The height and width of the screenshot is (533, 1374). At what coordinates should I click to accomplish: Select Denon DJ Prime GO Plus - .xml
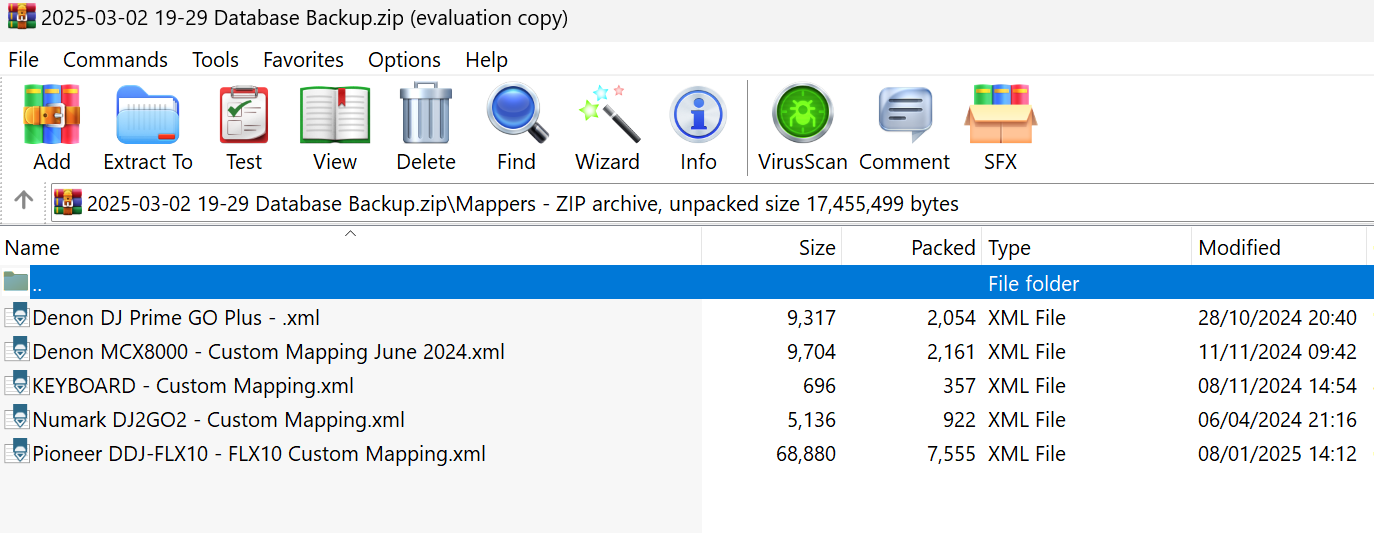click(x=176, y=318)
